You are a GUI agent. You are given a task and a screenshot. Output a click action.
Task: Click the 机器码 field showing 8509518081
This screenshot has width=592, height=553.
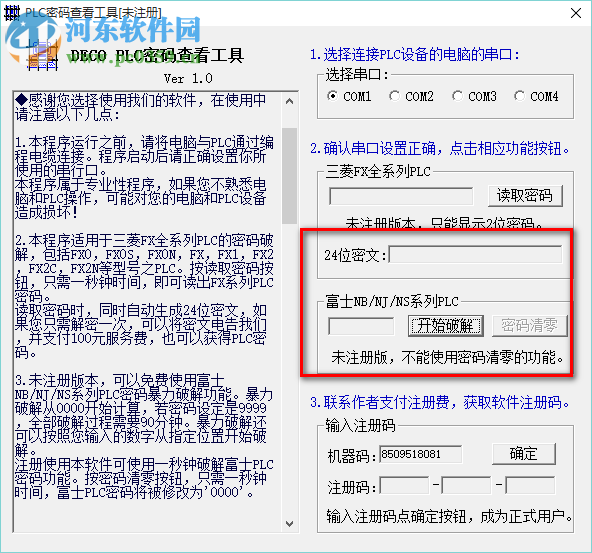[x=420, y=454]
